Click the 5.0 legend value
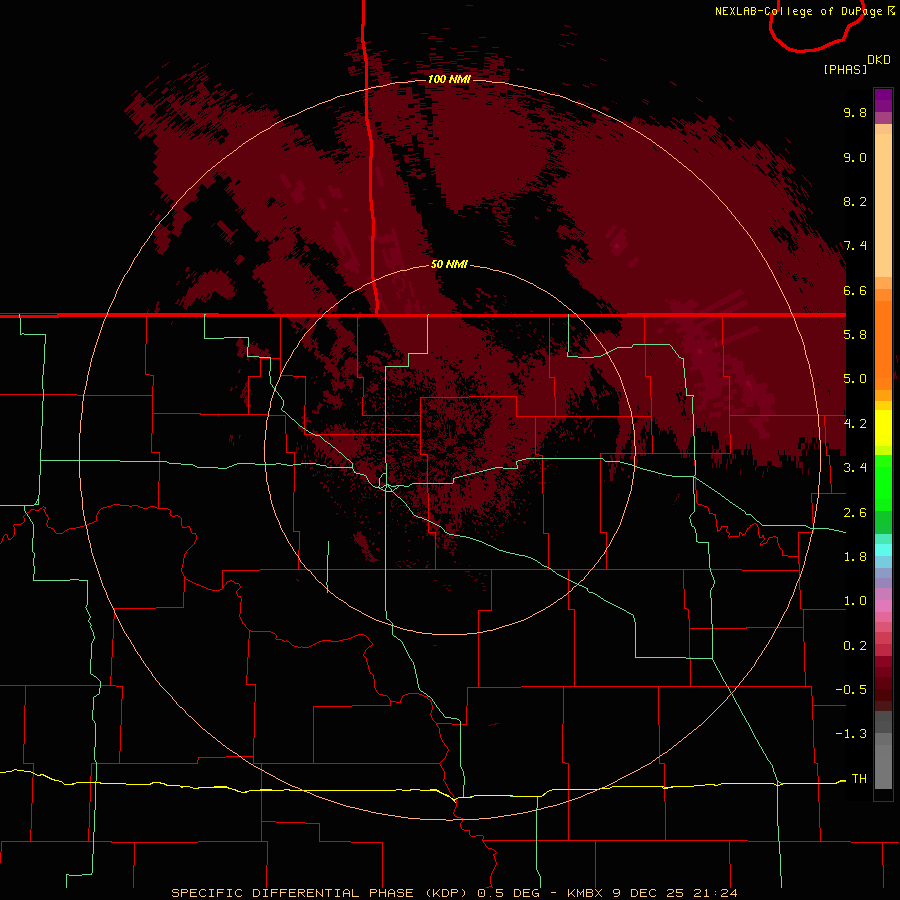The image size is (900, 900). pos(855,379)
